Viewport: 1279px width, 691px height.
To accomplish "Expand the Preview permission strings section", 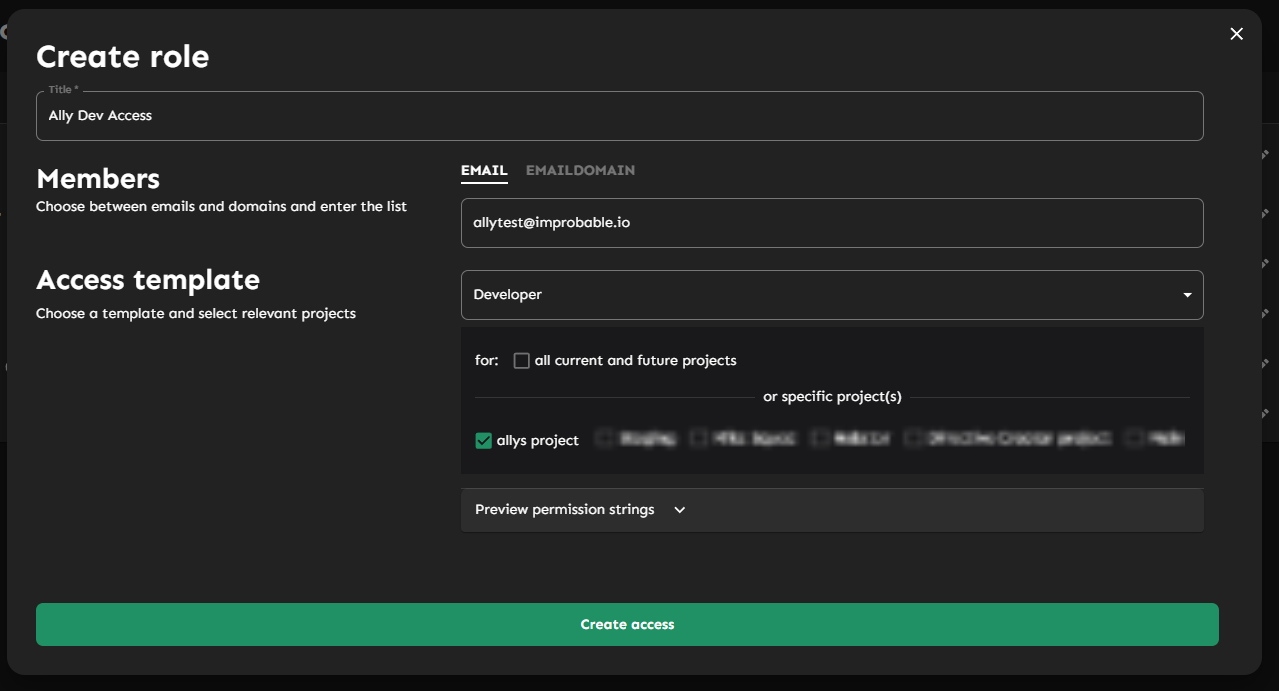I will 565,510.
